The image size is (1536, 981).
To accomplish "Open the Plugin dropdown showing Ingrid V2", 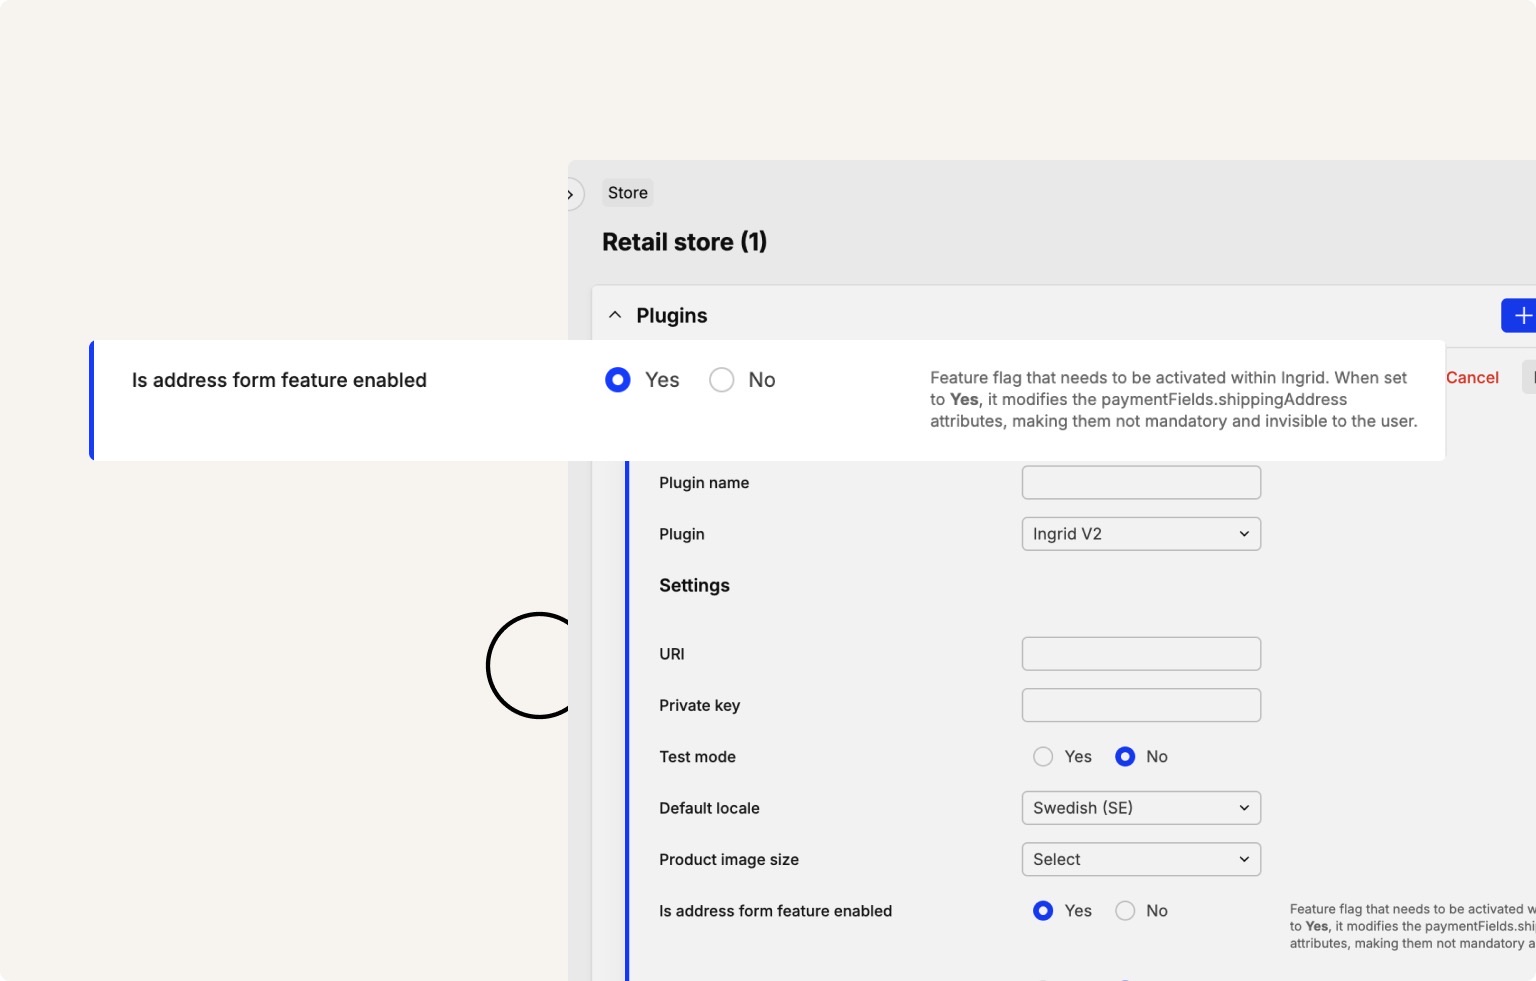I will point(1140,534).
